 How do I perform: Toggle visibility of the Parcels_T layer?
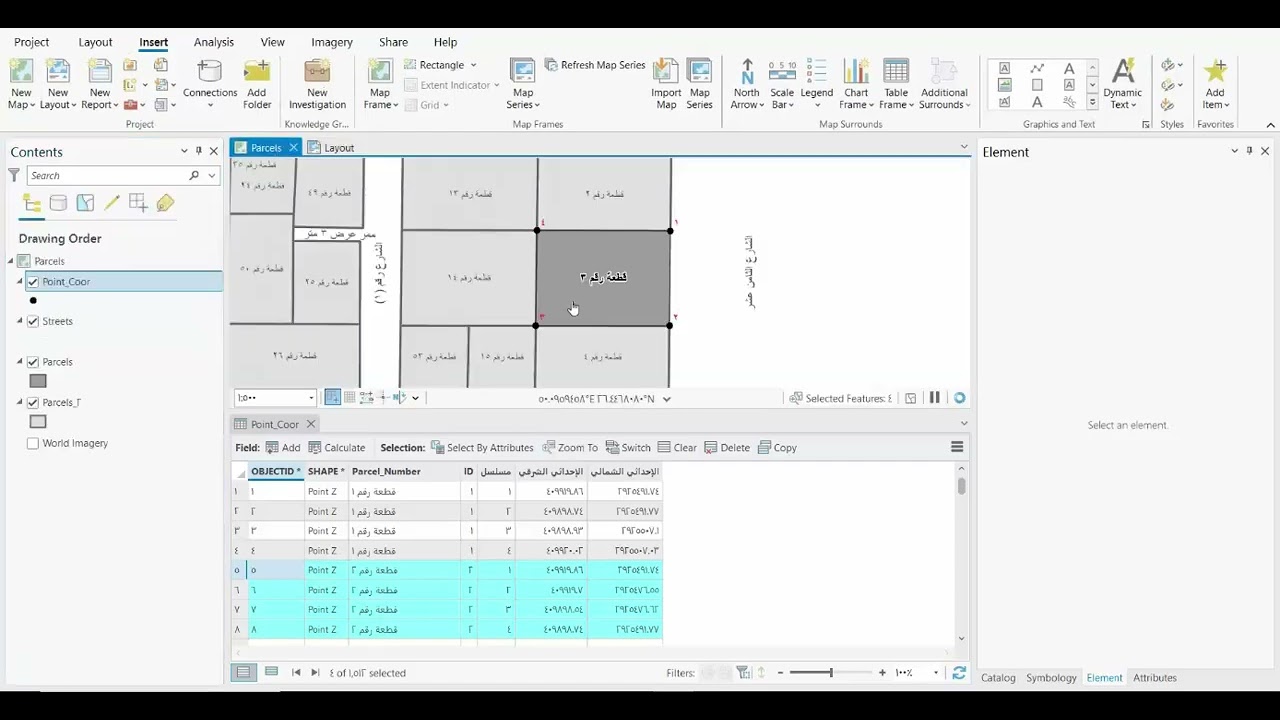coord(33,402)
